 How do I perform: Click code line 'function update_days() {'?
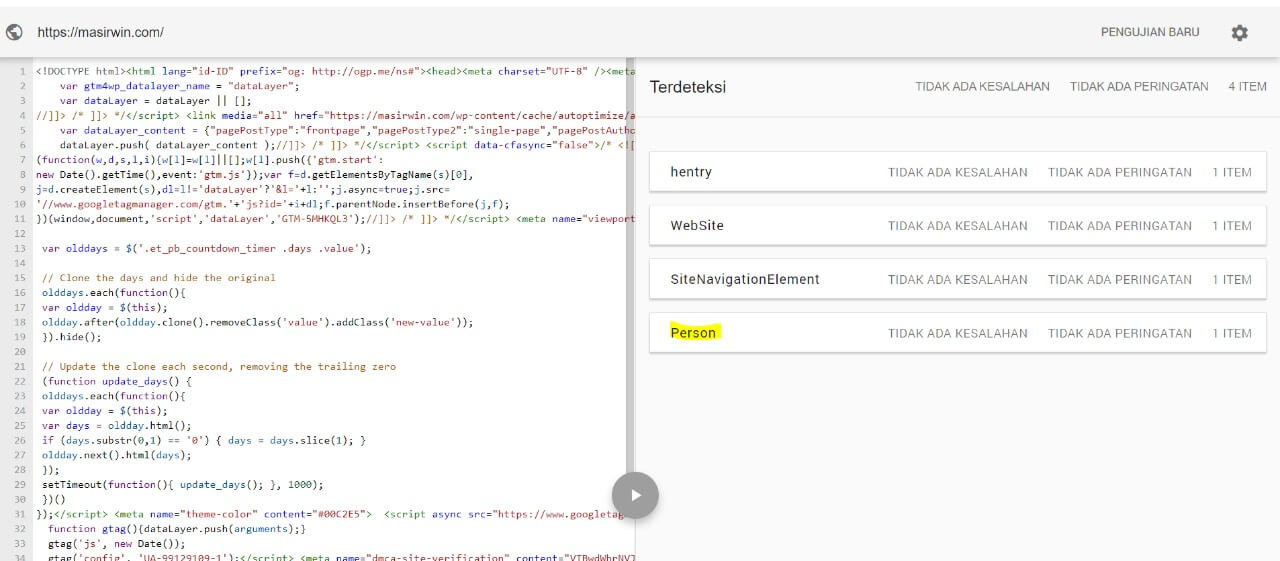pos(117,381)
